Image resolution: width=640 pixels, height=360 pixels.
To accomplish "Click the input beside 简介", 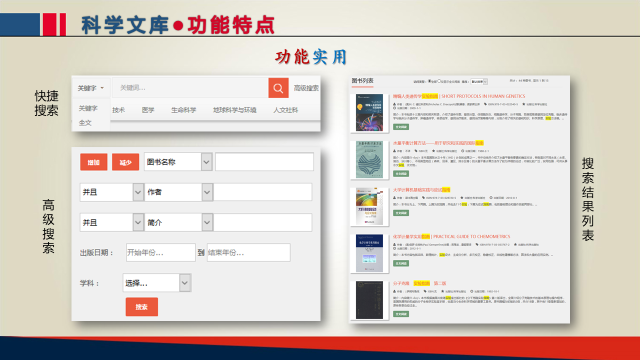I will [263, 222].
